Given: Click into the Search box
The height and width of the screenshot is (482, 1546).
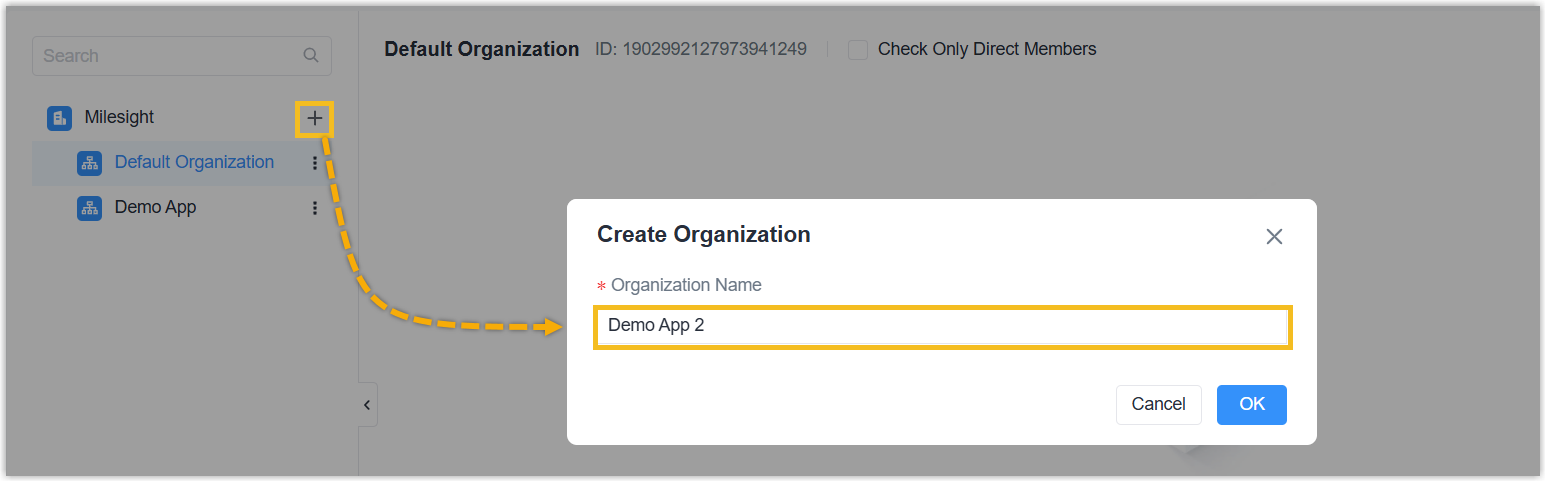Looking at the screenshot, I should click(168, 56).
